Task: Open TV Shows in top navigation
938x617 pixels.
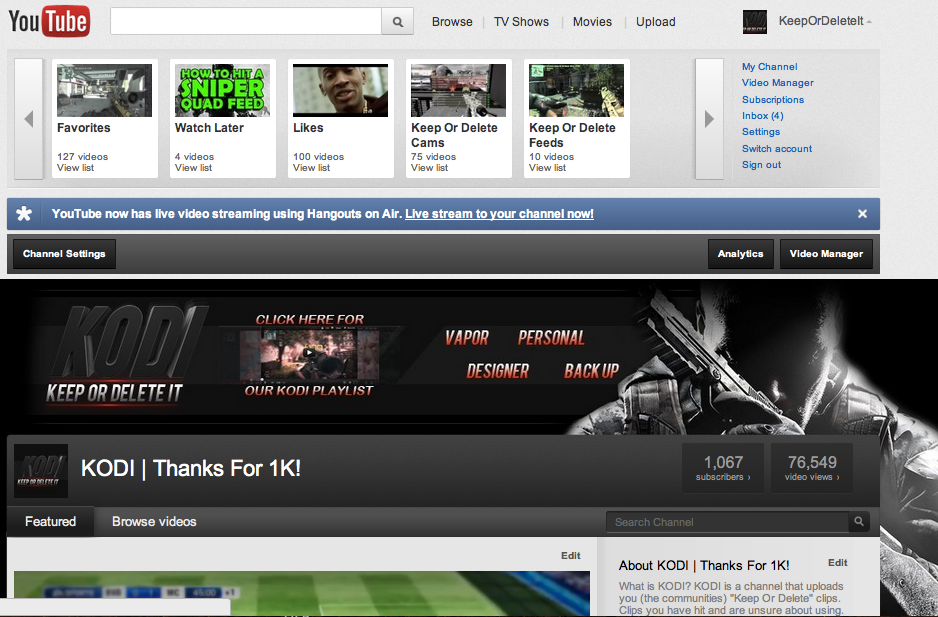Action: [521, 22]
